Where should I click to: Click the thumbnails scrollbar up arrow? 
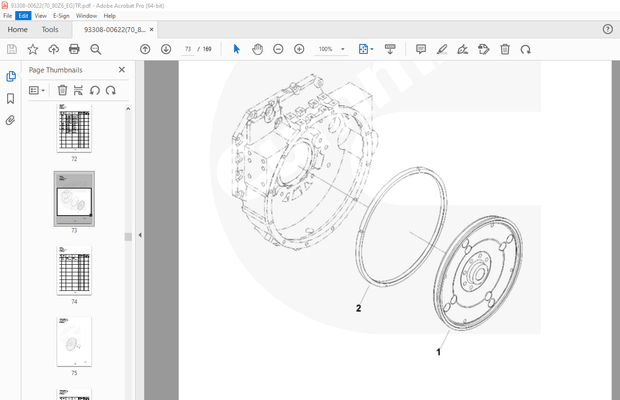pyautogui.click(x=128, y=109)
